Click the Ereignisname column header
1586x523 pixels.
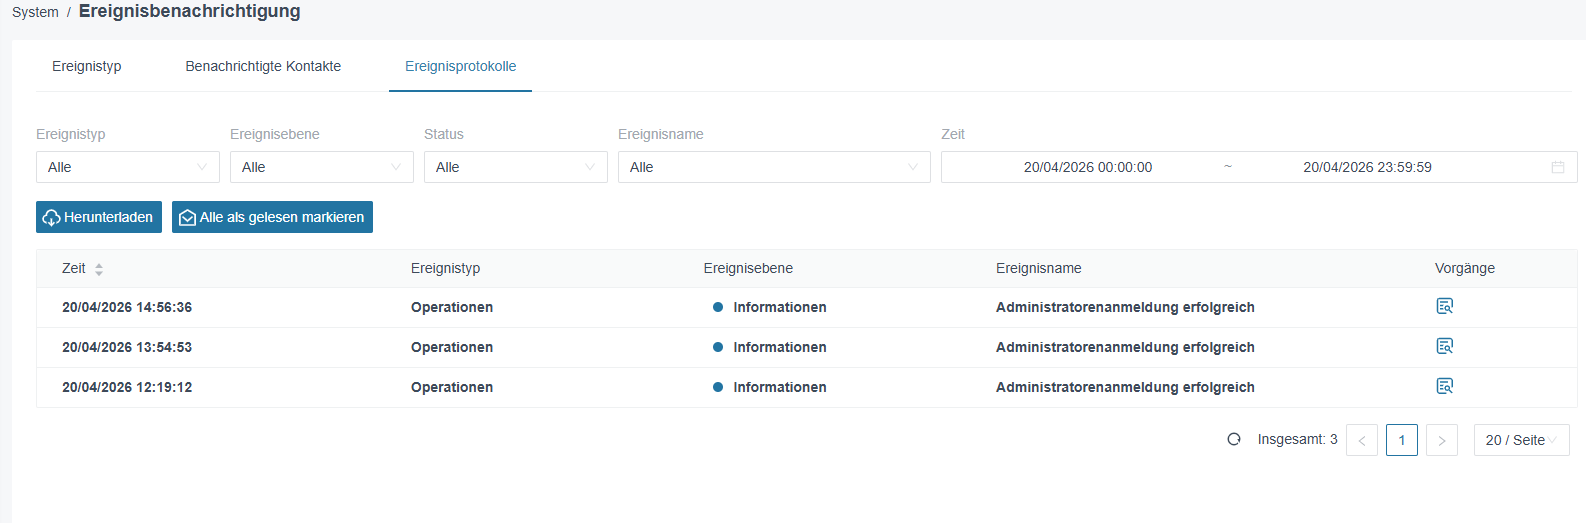pos(1039,268)
